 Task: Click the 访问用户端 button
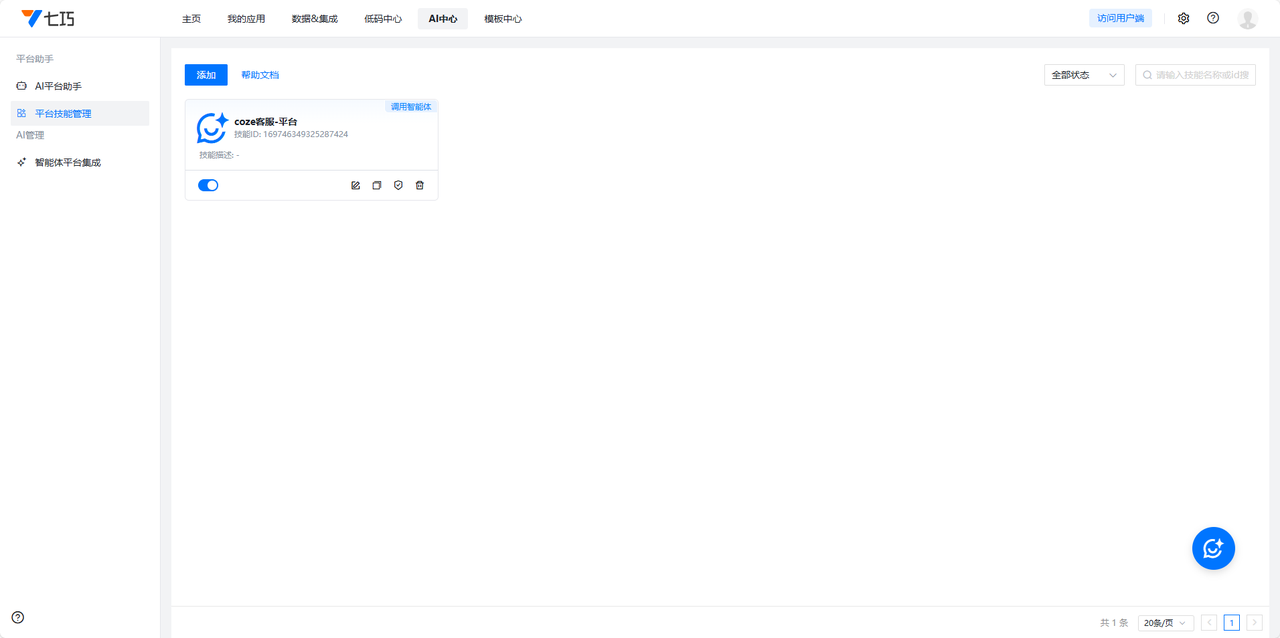pos(1120,18)
